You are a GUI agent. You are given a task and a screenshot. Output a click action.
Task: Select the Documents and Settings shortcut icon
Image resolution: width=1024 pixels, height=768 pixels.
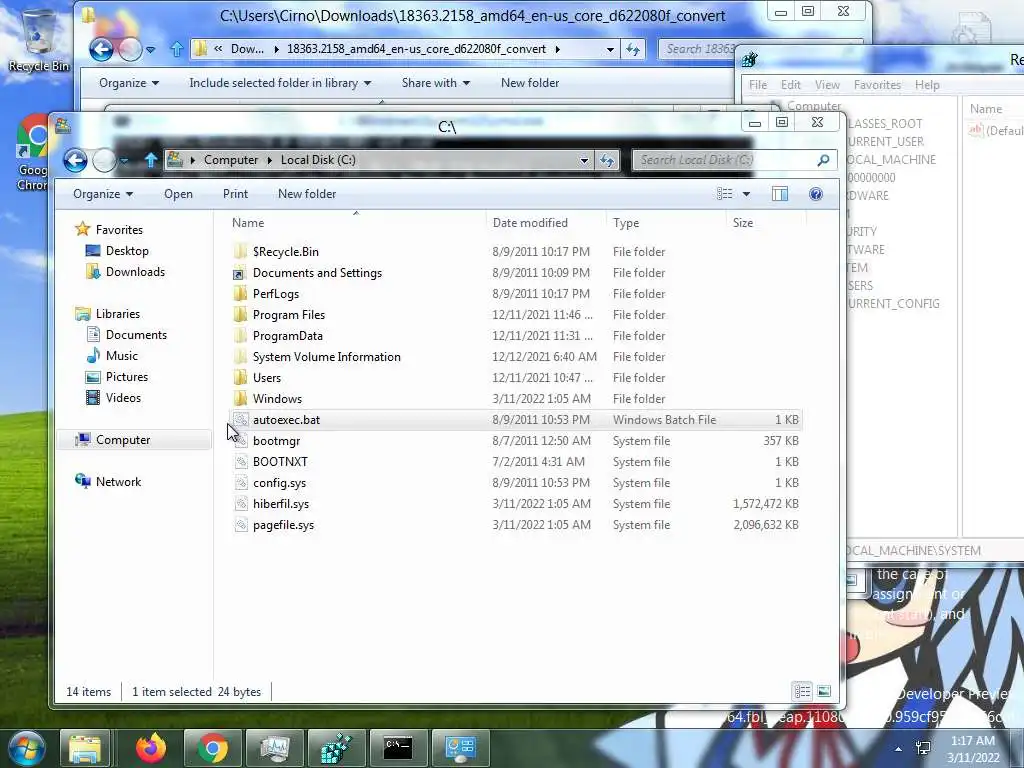pos(240,273)
